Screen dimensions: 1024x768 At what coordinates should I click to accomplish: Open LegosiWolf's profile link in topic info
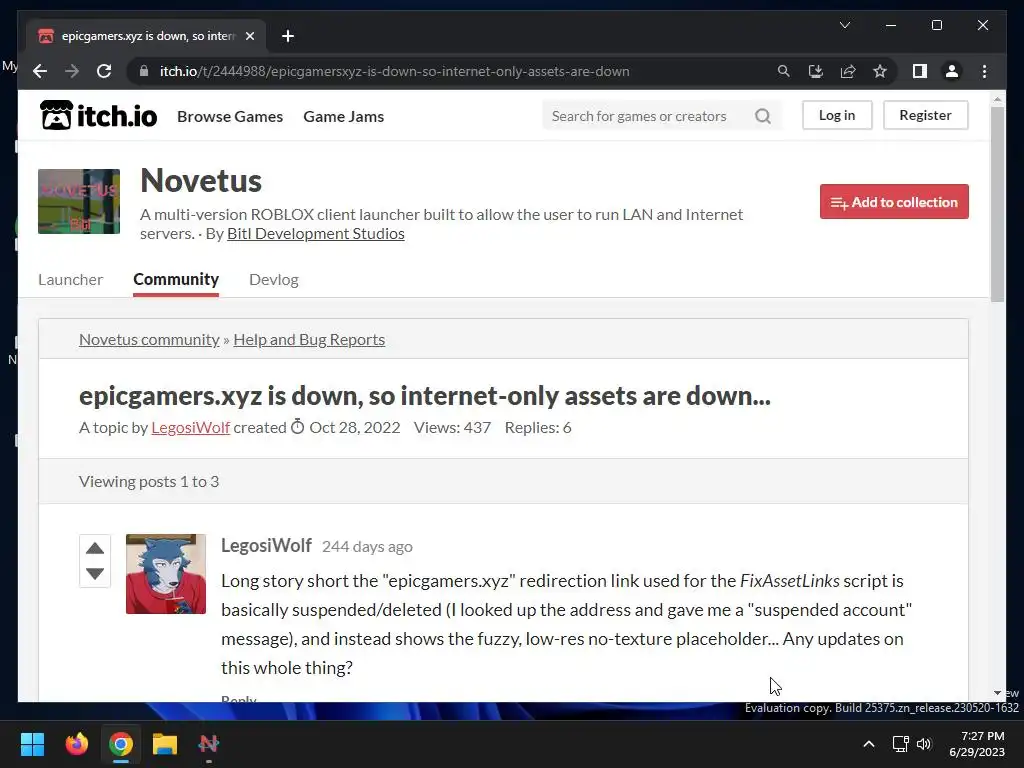point(191,428)
